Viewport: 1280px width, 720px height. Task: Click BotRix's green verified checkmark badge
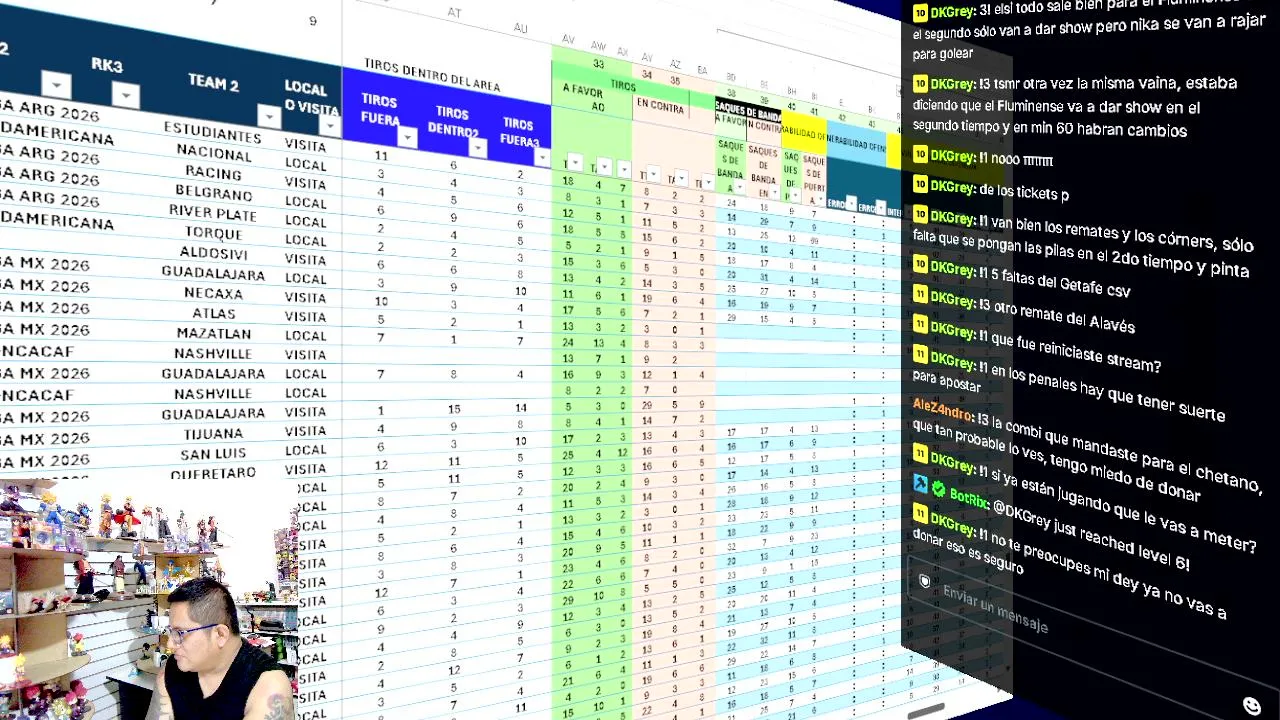(939, 489)
